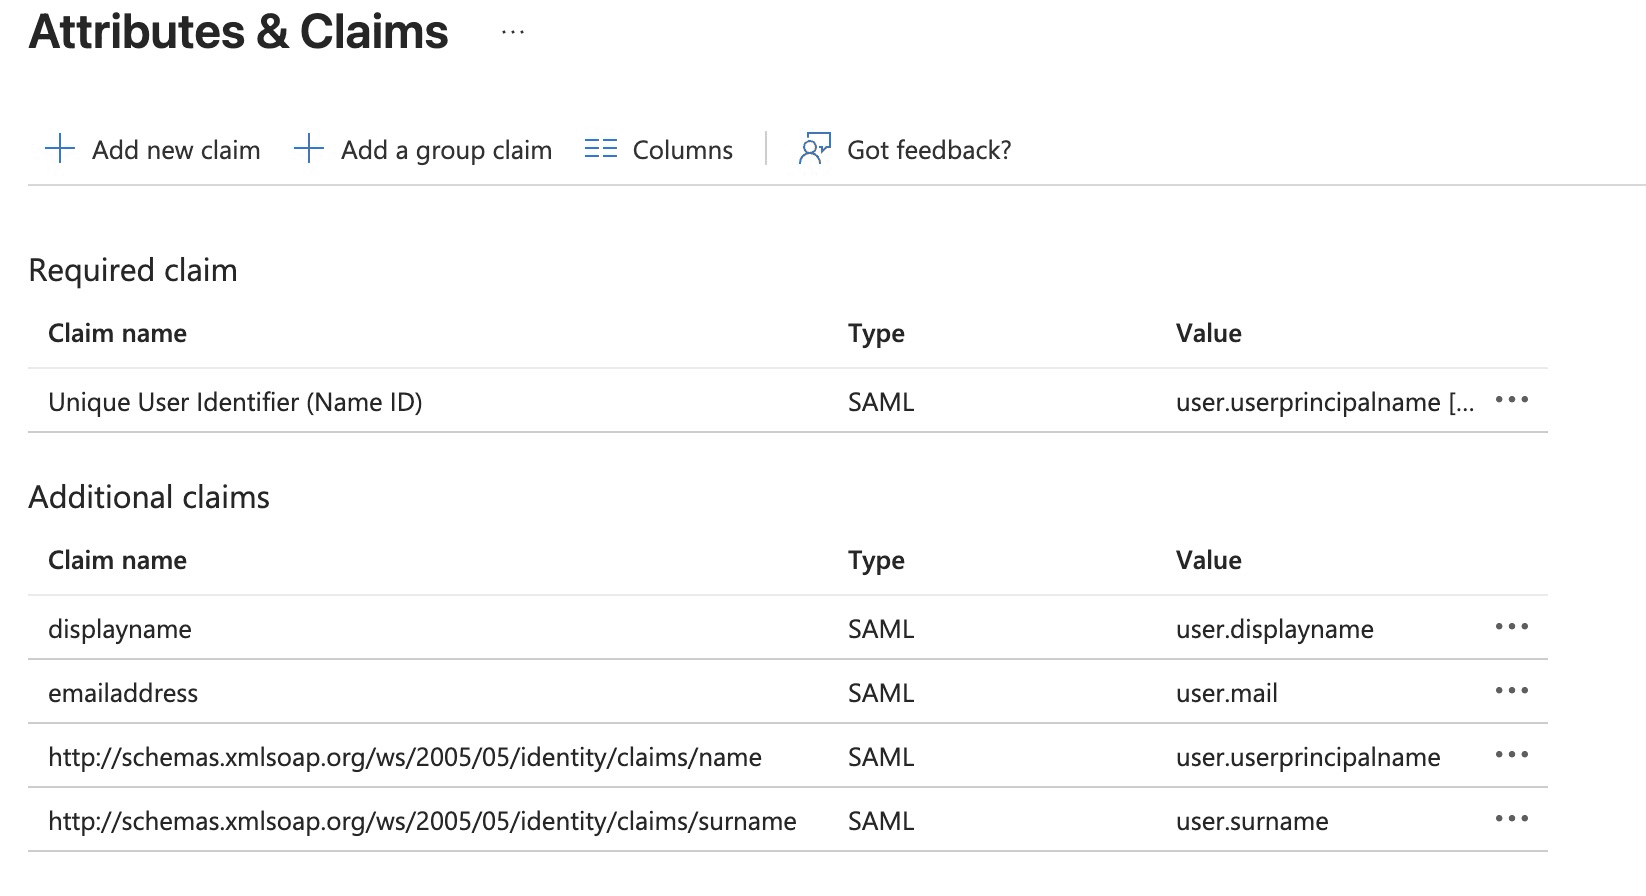This screenshot has width=1646, height=896.
Task: Click the Add new claim label
Action: tap(176, 150)
